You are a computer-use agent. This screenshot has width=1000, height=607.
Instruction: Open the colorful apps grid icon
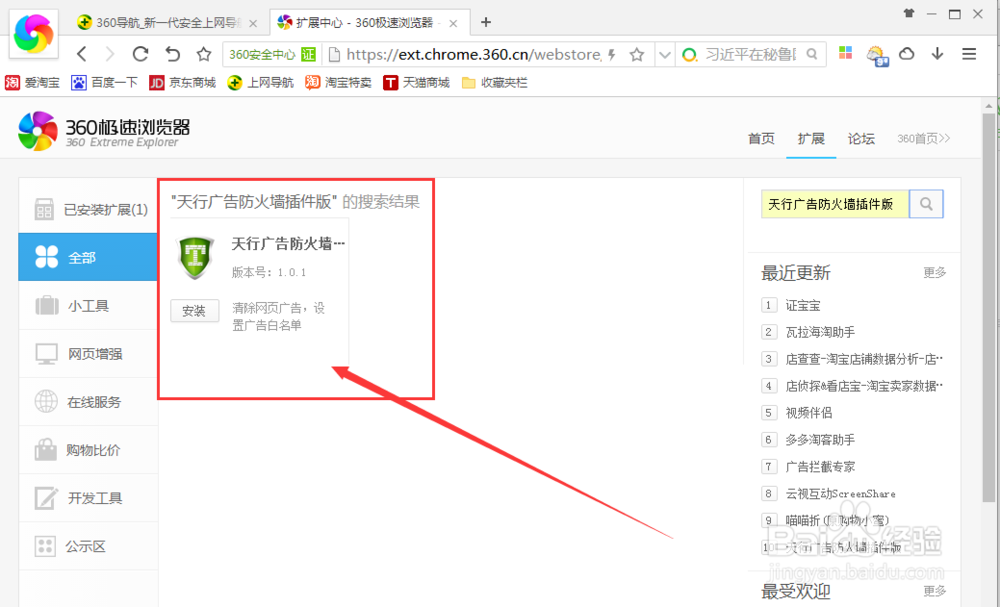(846, 53)
